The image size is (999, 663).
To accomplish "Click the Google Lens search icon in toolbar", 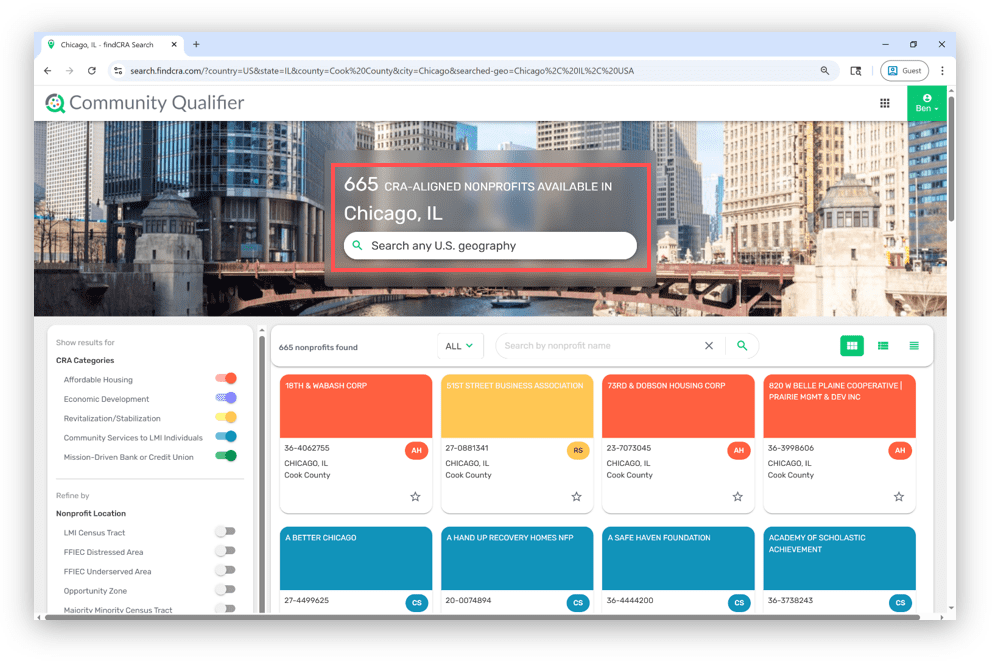I will 856,71.
